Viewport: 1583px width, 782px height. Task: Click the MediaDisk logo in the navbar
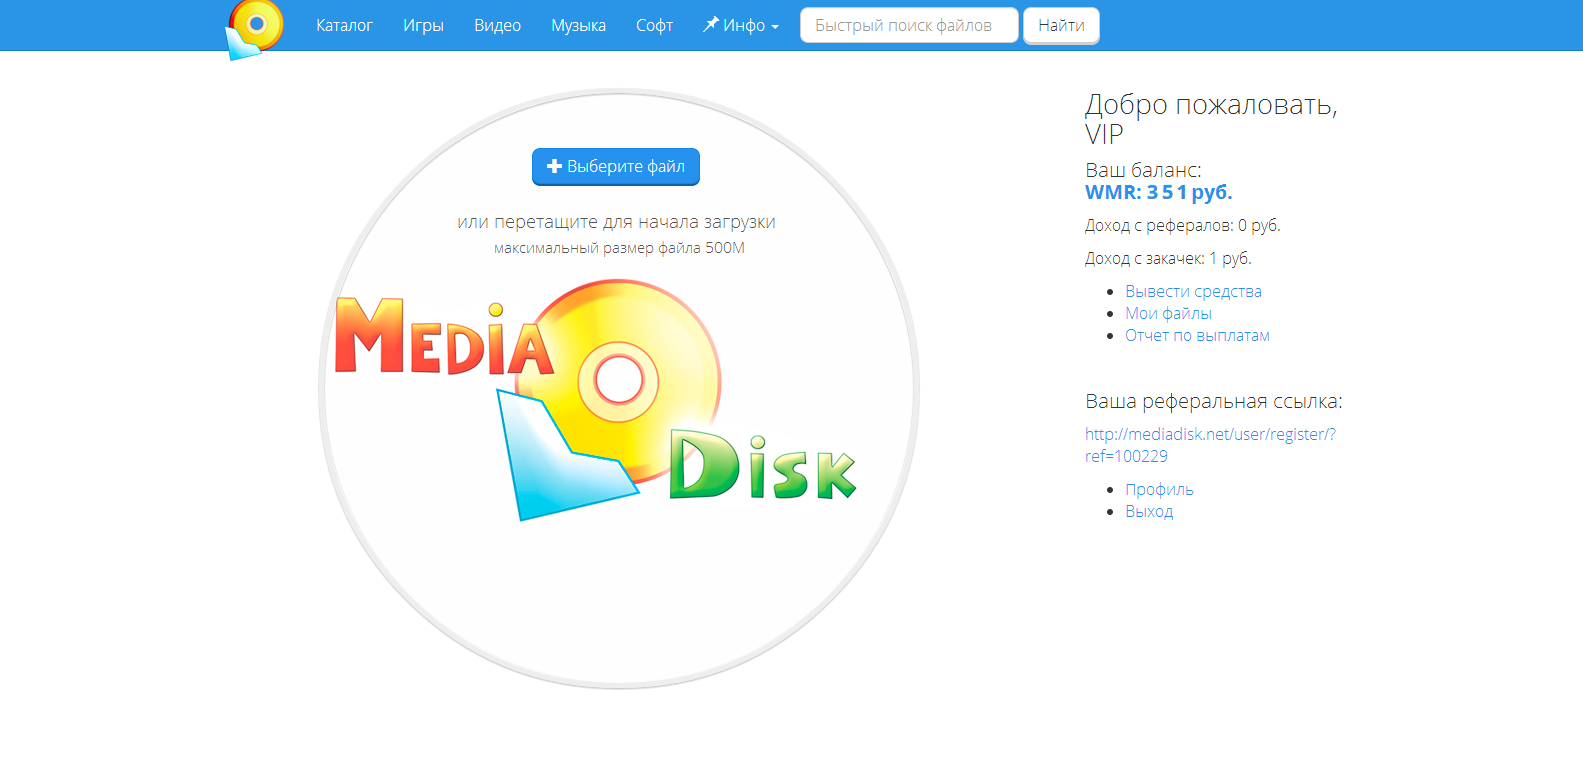[254, 30]
